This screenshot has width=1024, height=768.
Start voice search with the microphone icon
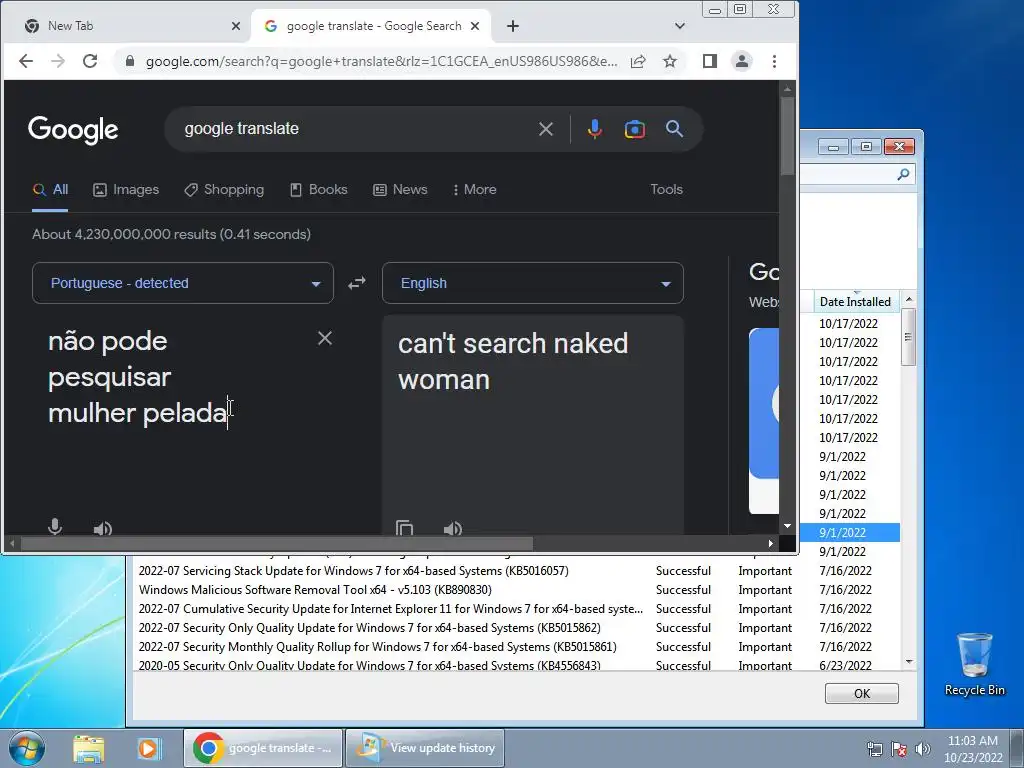(x=594, y=129)
